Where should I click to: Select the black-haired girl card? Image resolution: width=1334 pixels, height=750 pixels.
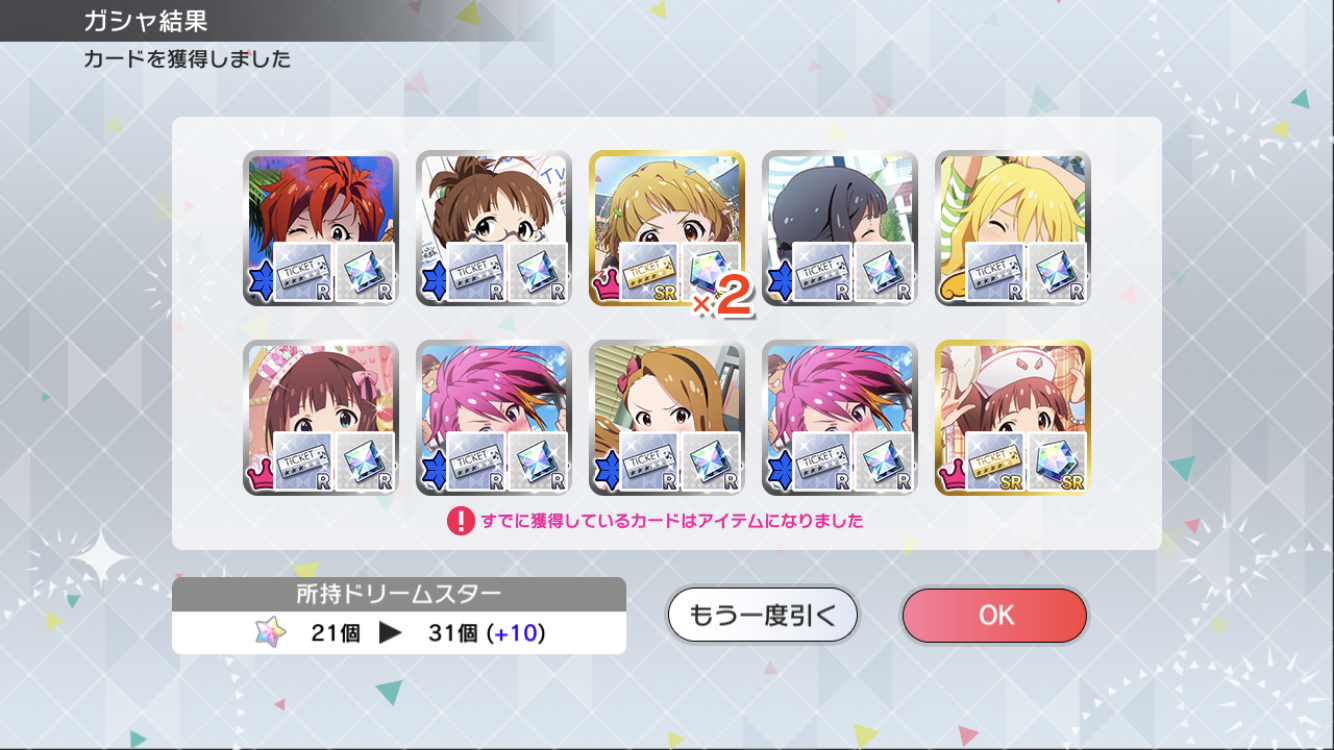tap(840, 228)
